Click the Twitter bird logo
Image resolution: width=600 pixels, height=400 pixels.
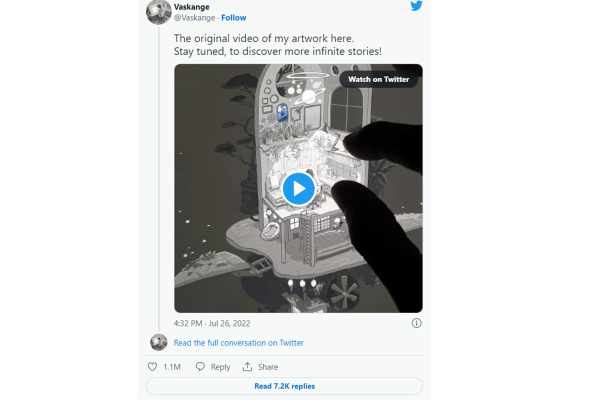click(416, 7)
